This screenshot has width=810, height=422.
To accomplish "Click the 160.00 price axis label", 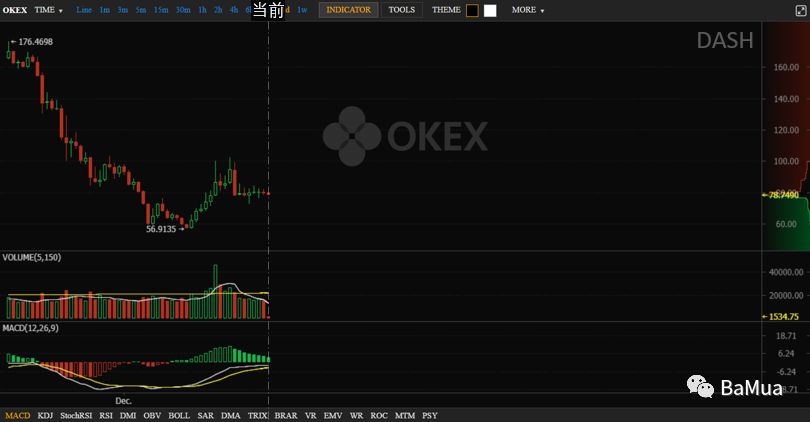I will [786, 67].
